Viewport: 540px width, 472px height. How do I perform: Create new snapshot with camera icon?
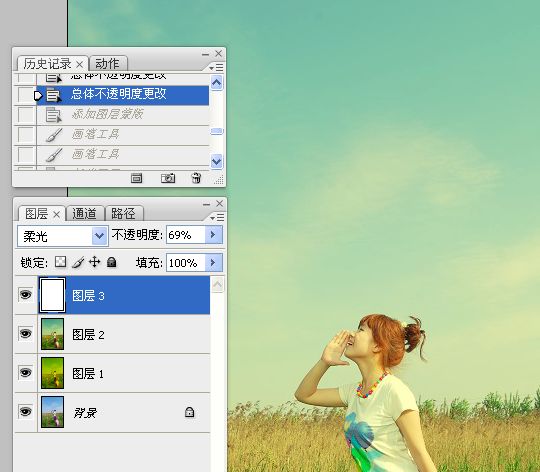(x=168, y=178)
